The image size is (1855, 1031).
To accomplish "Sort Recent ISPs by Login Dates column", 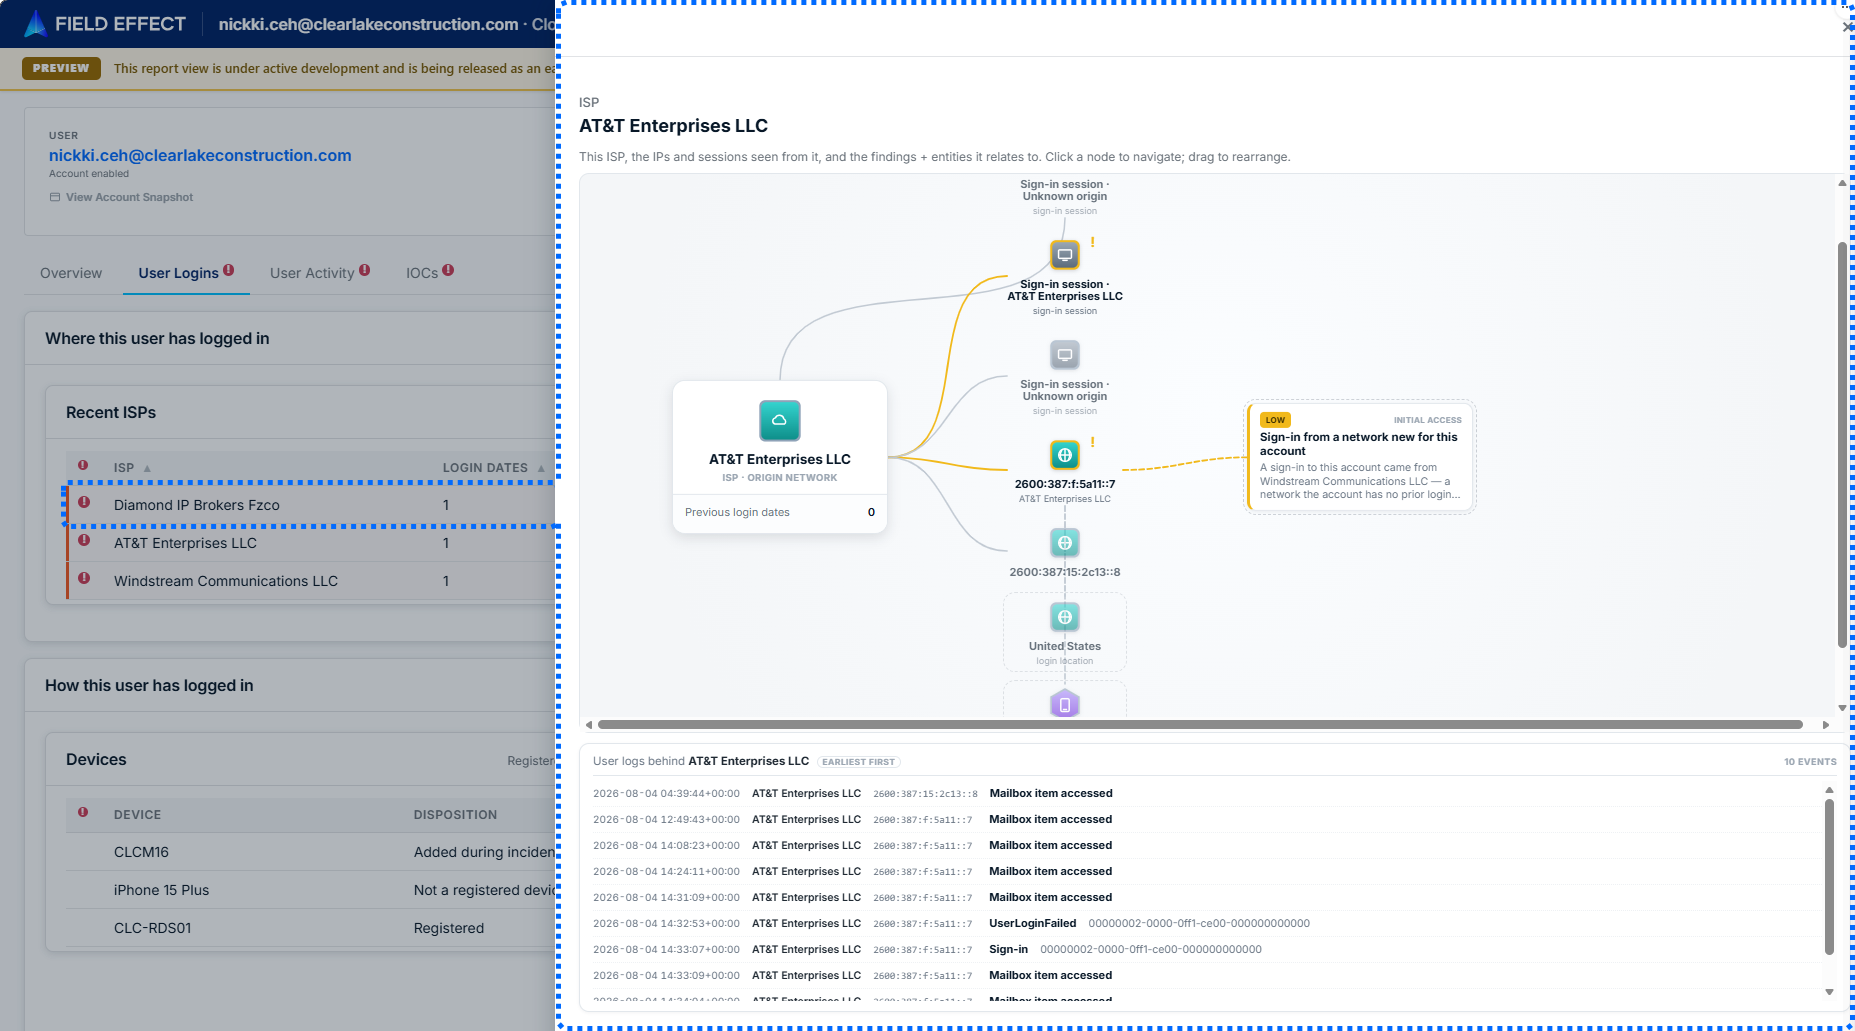I will coord(493,468).
